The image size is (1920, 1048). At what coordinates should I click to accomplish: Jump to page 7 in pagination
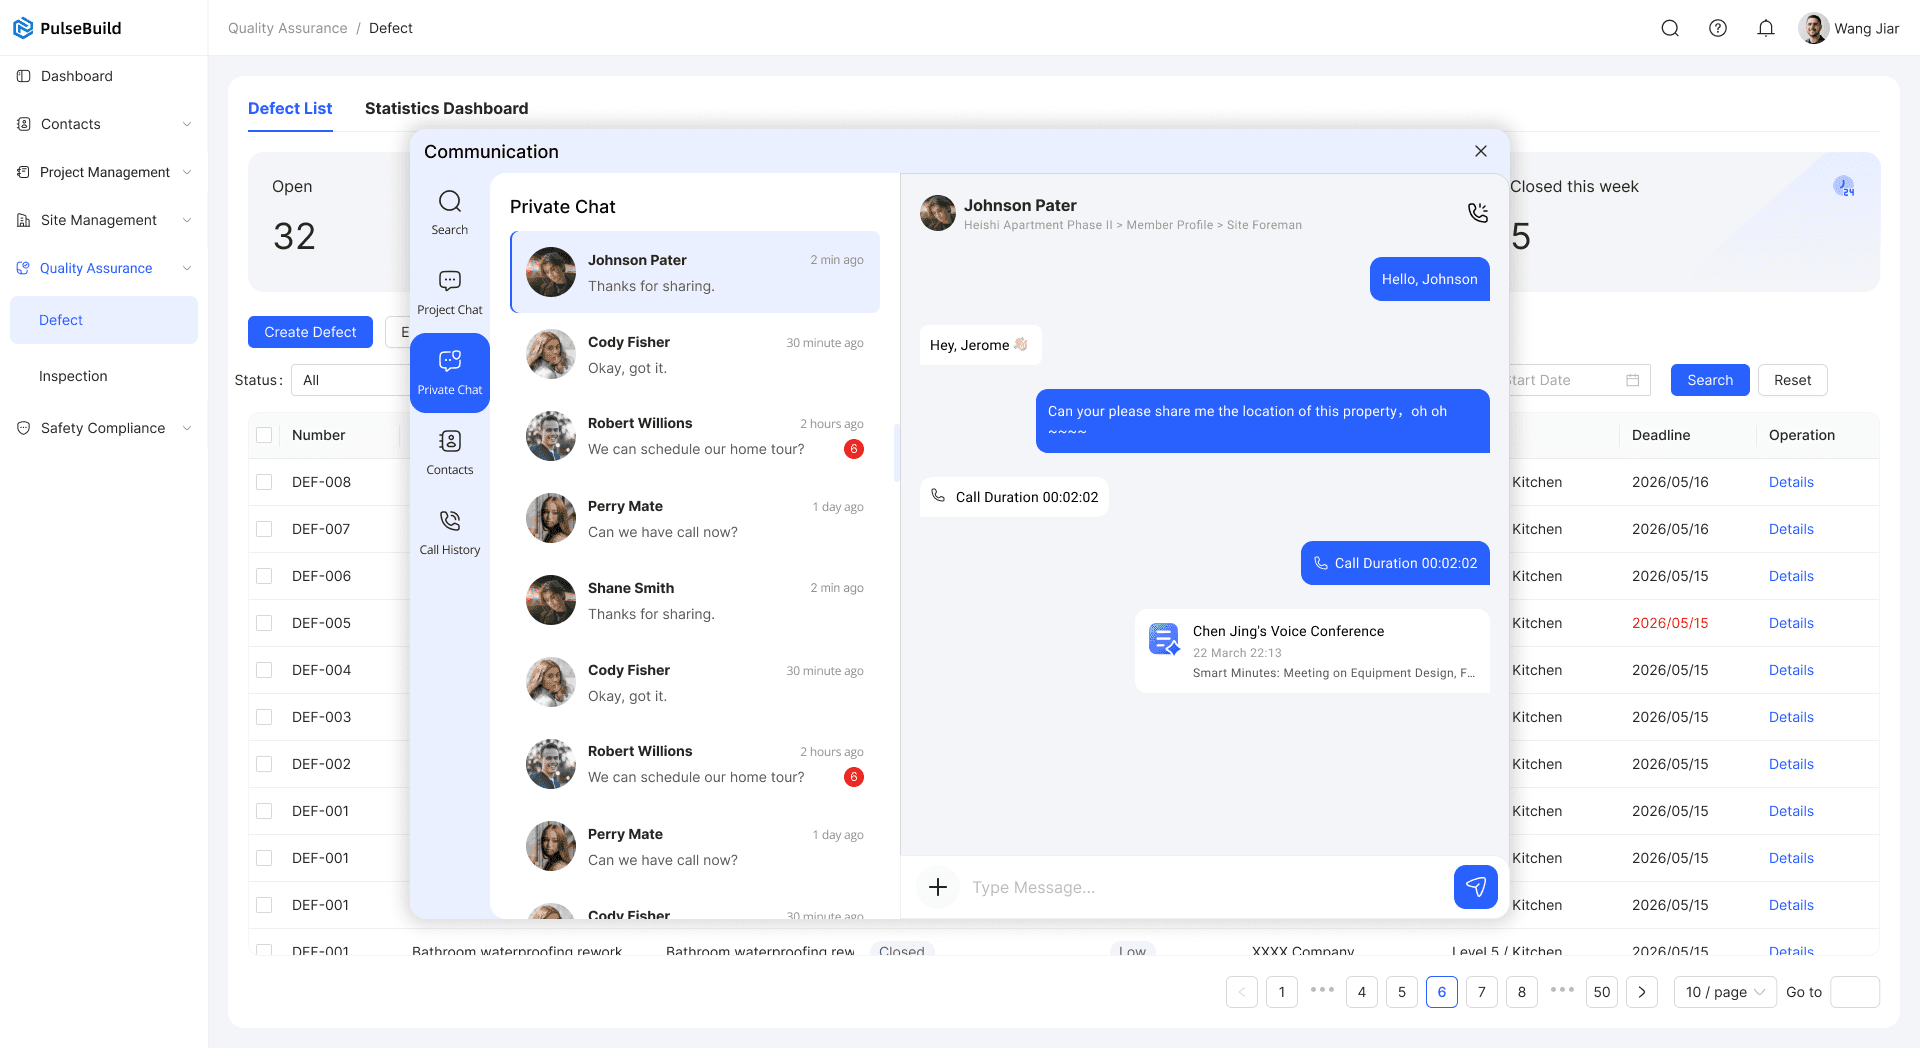[x=1482, y=992]
